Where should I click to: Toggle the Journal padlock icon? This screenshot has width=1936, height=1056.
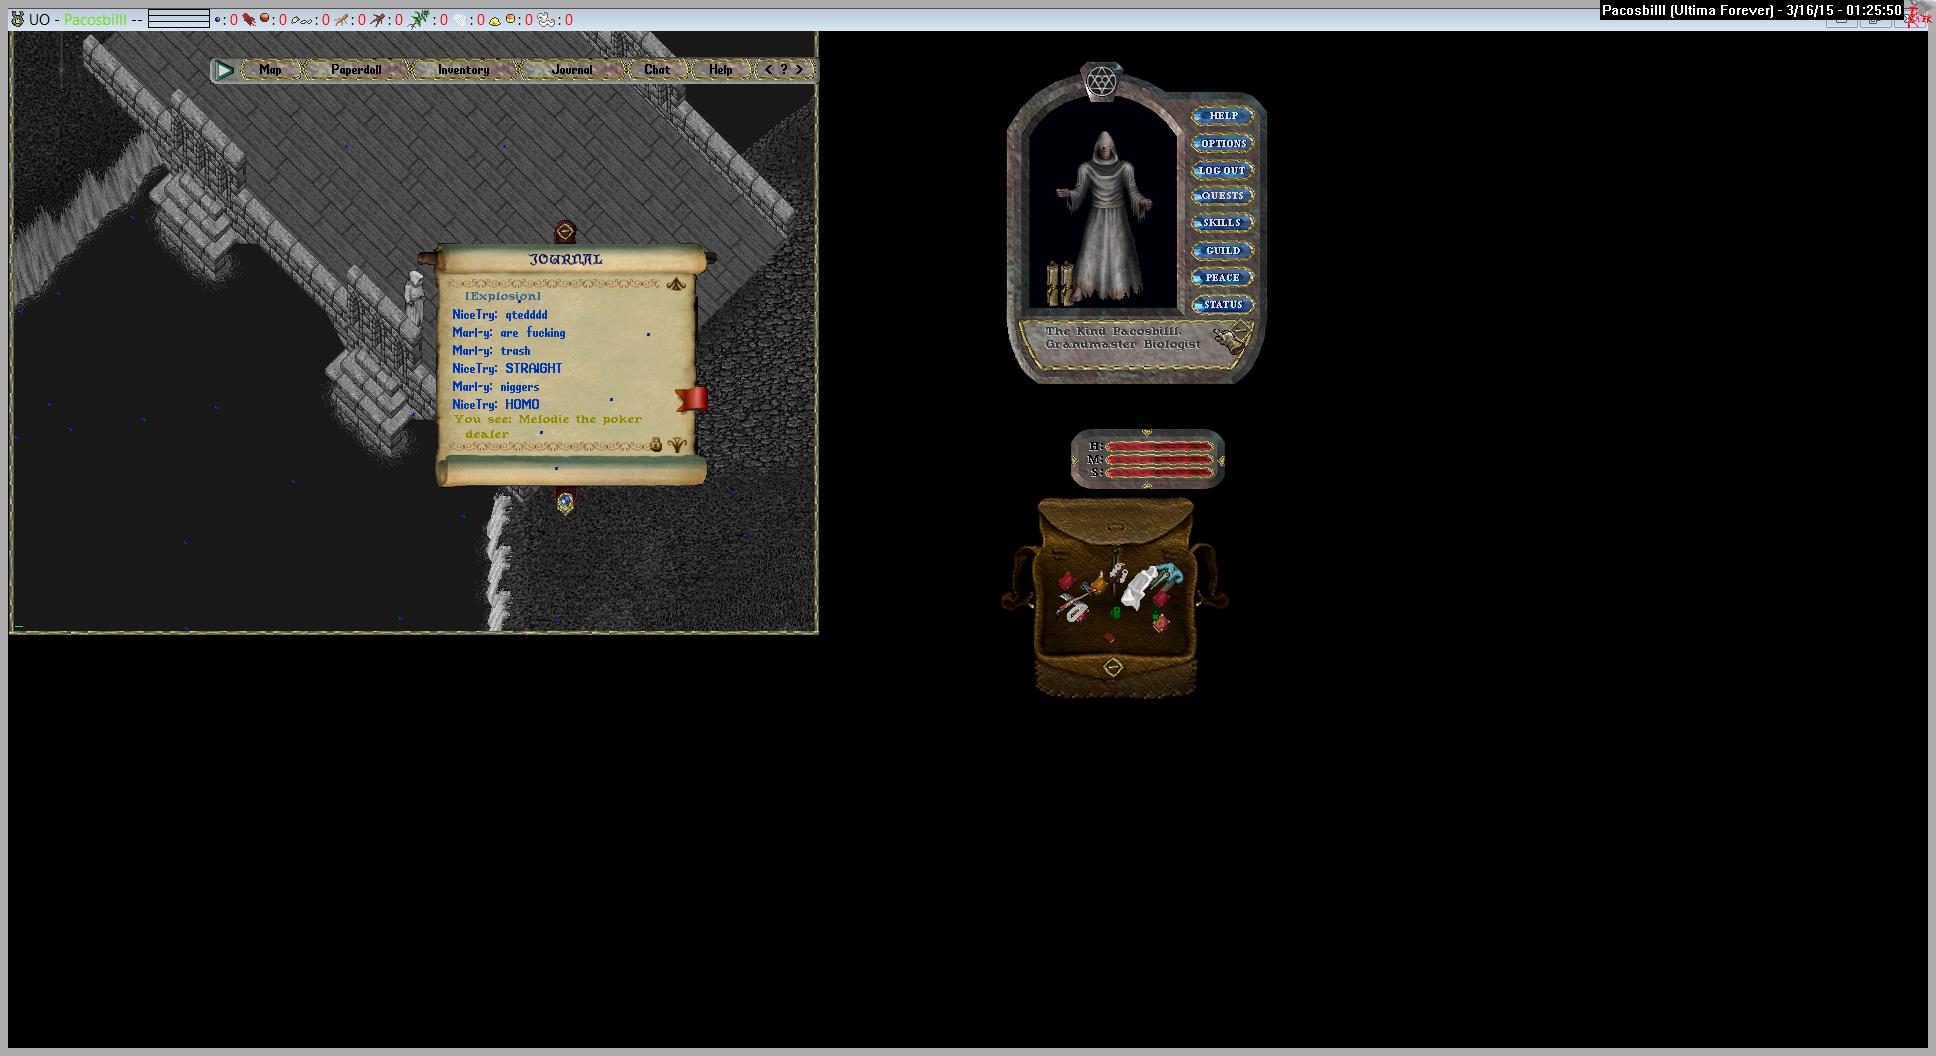point(656,445)
